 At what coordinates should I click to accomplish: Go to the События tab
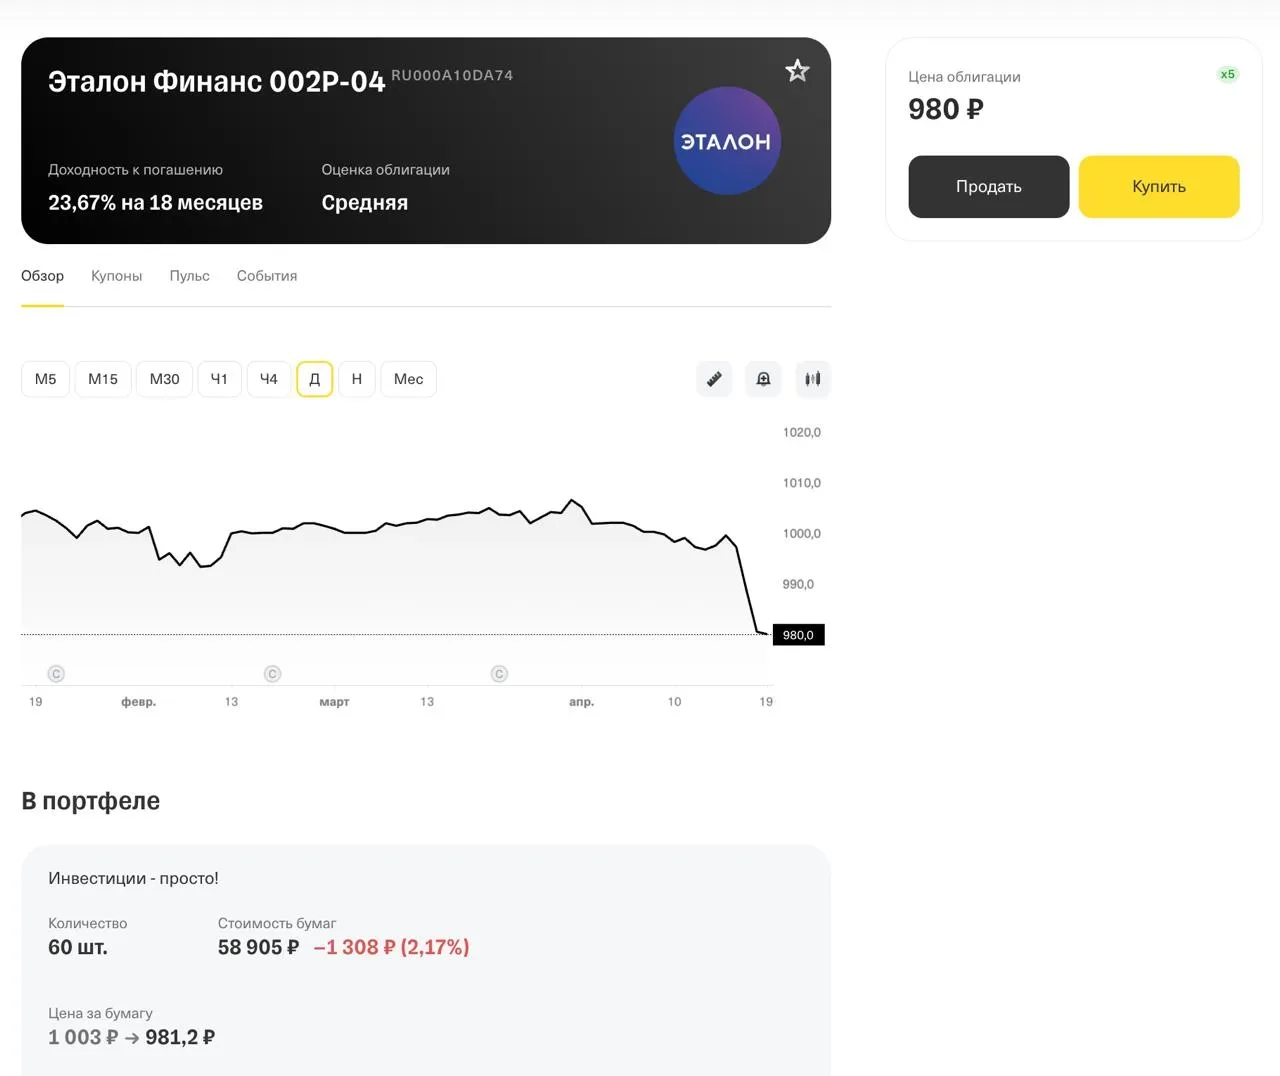pos(267,276)
